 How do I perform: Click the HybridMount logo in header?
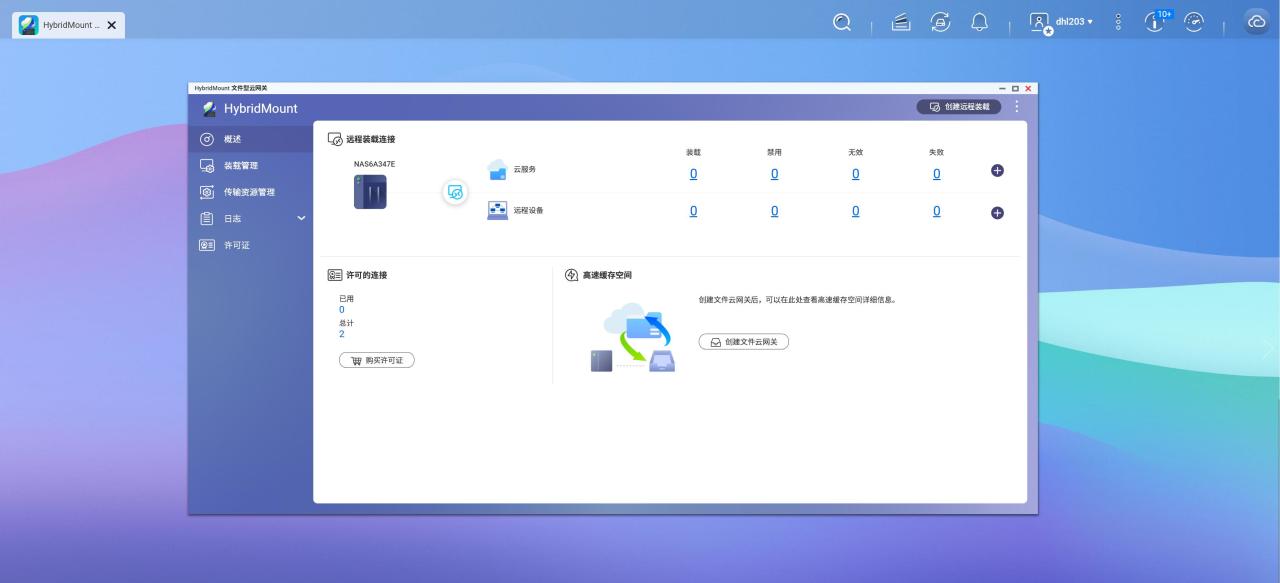point(209,108)
